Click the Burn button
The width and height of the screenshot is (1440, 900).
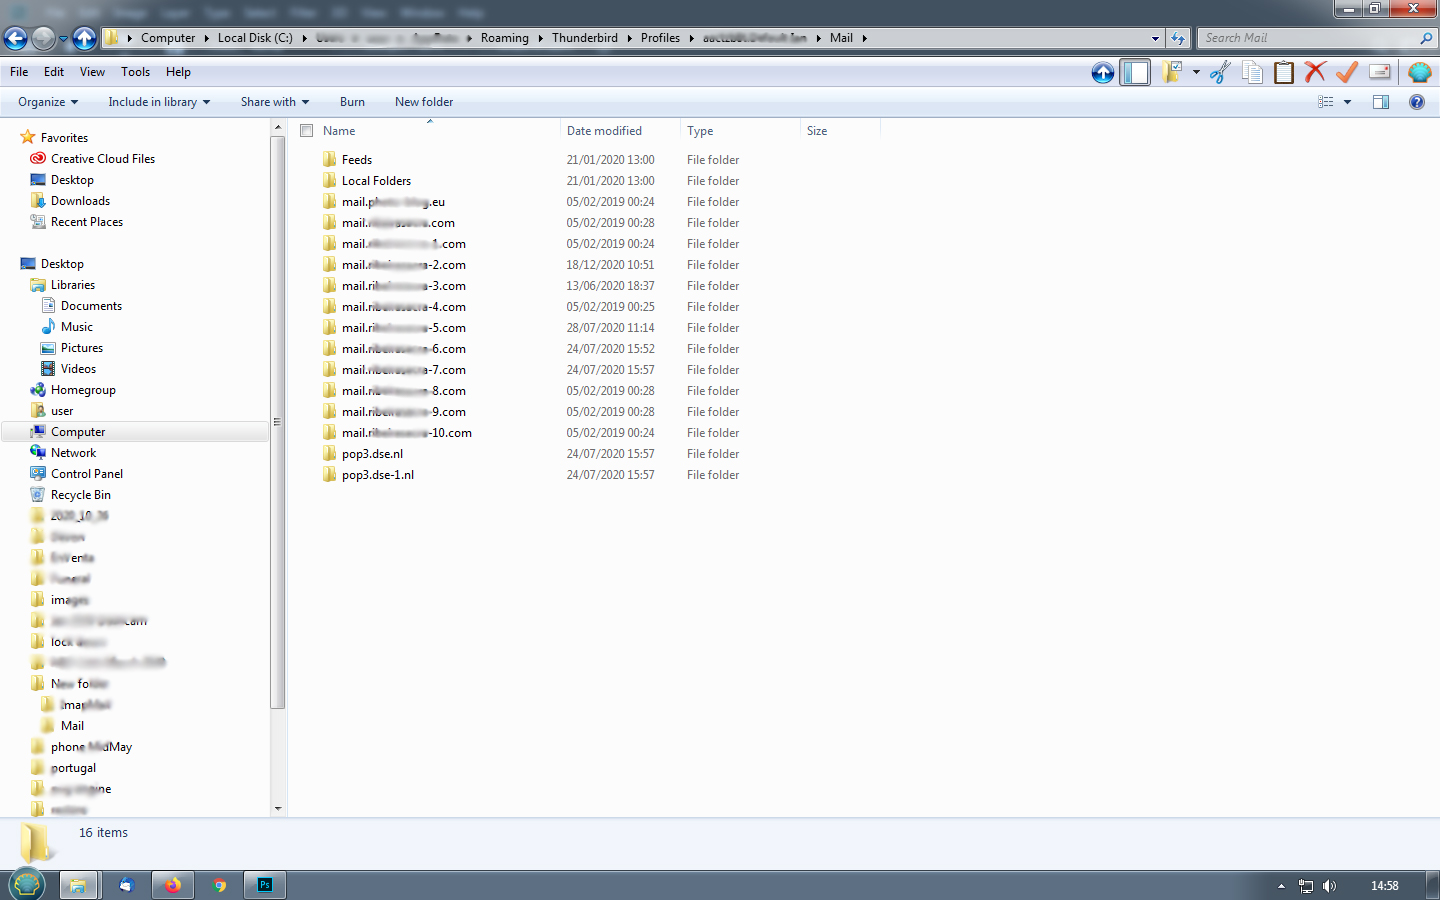(352, 102)
